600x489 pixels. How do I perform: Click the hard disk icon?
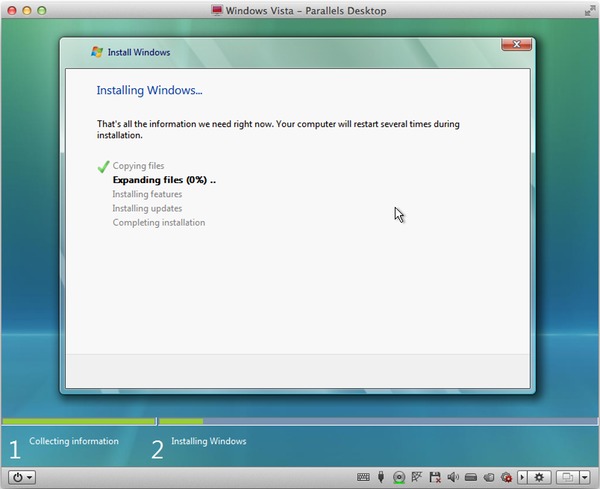471,477
